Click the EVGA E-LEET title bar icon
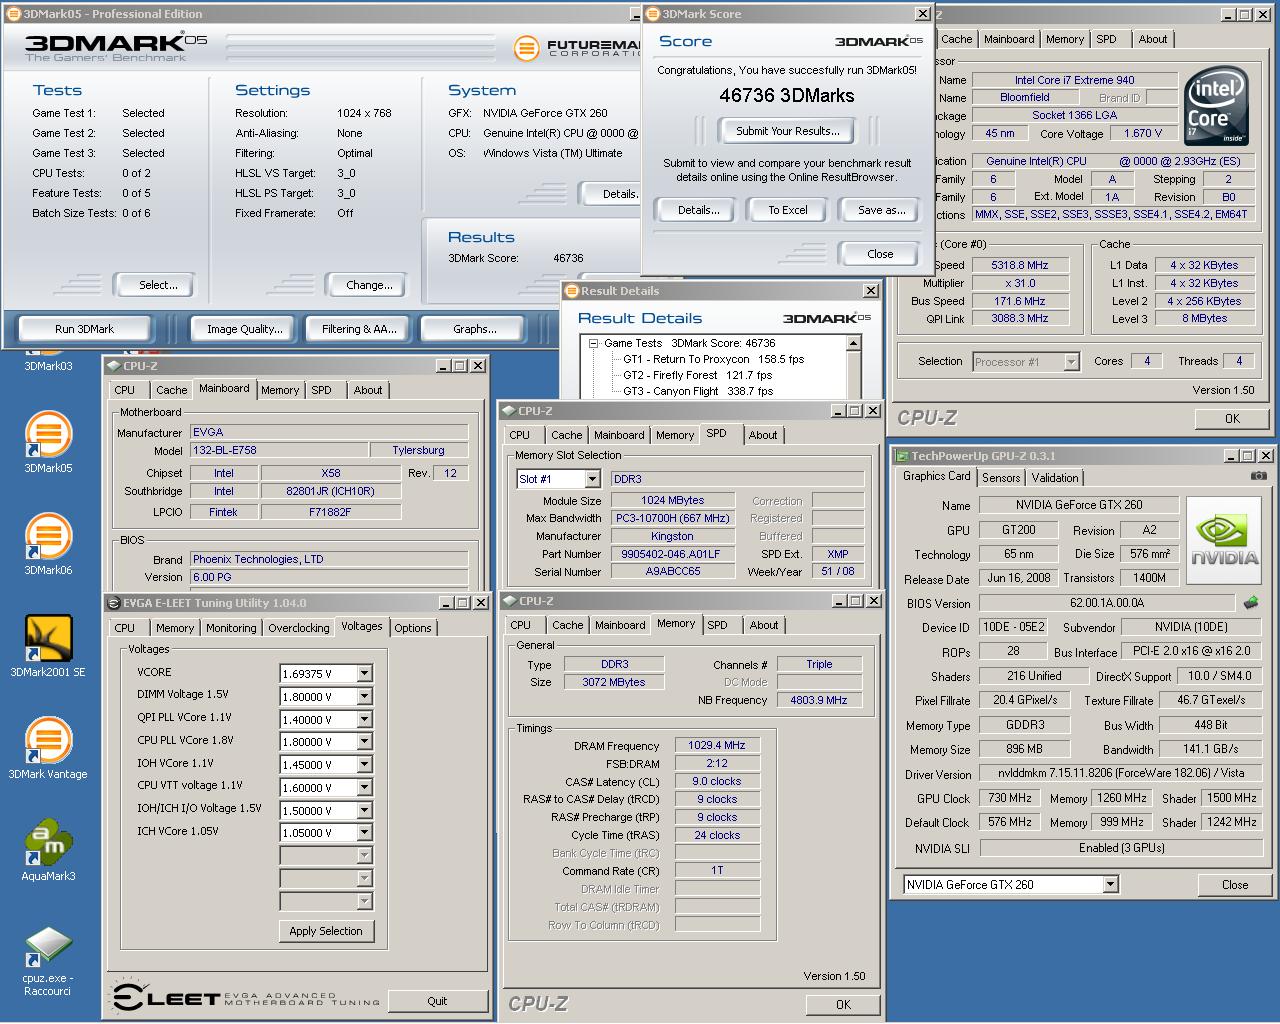Image resolution: width=1280 pixels, height=1024 pixels. point(114,603)
